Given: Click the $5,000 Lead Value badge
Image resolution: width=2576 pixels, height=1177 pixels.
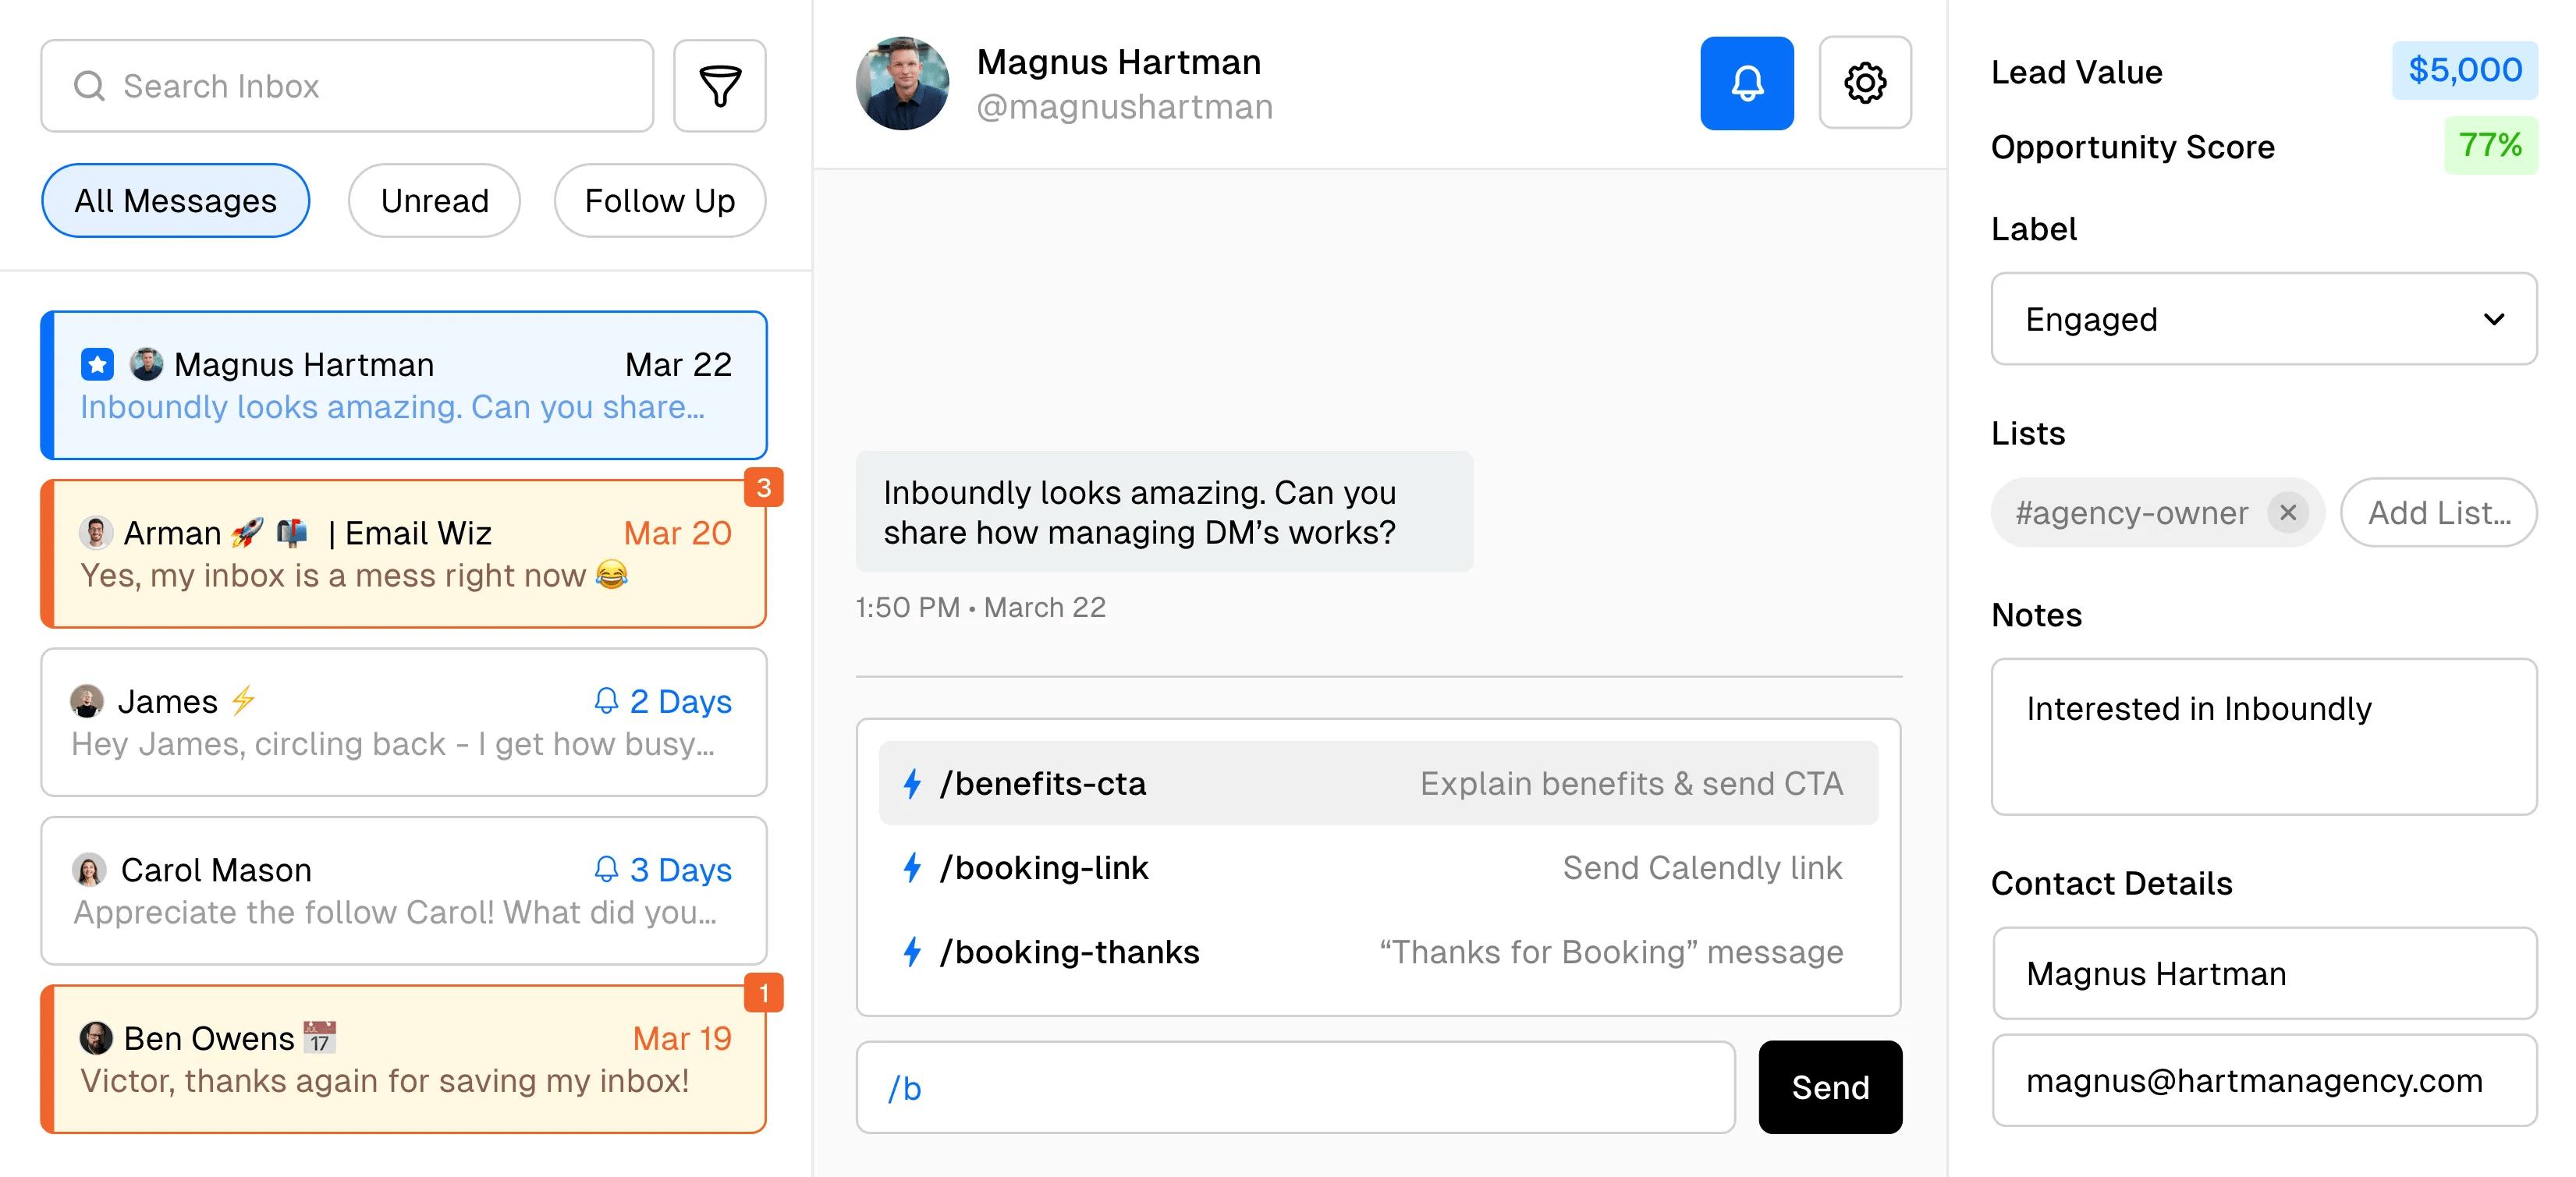Looking at the screenshot, I should point(2464,70).
